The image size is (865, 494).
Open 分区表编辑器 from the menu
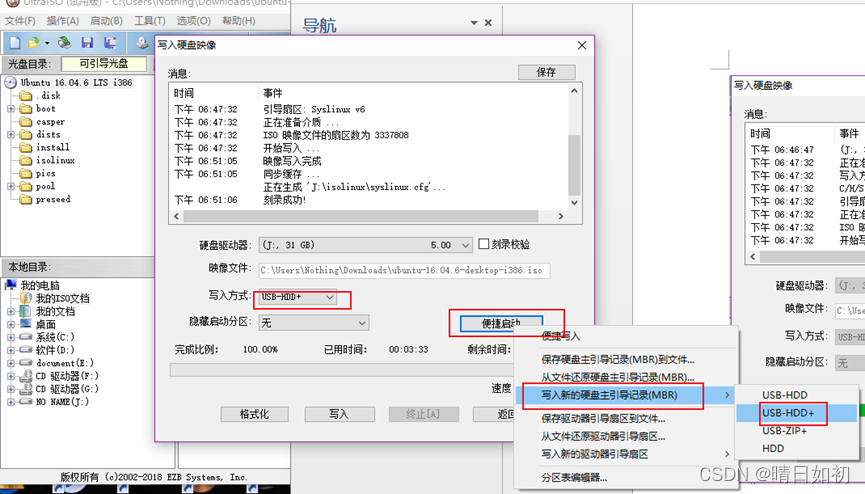(x=626, y=477)
